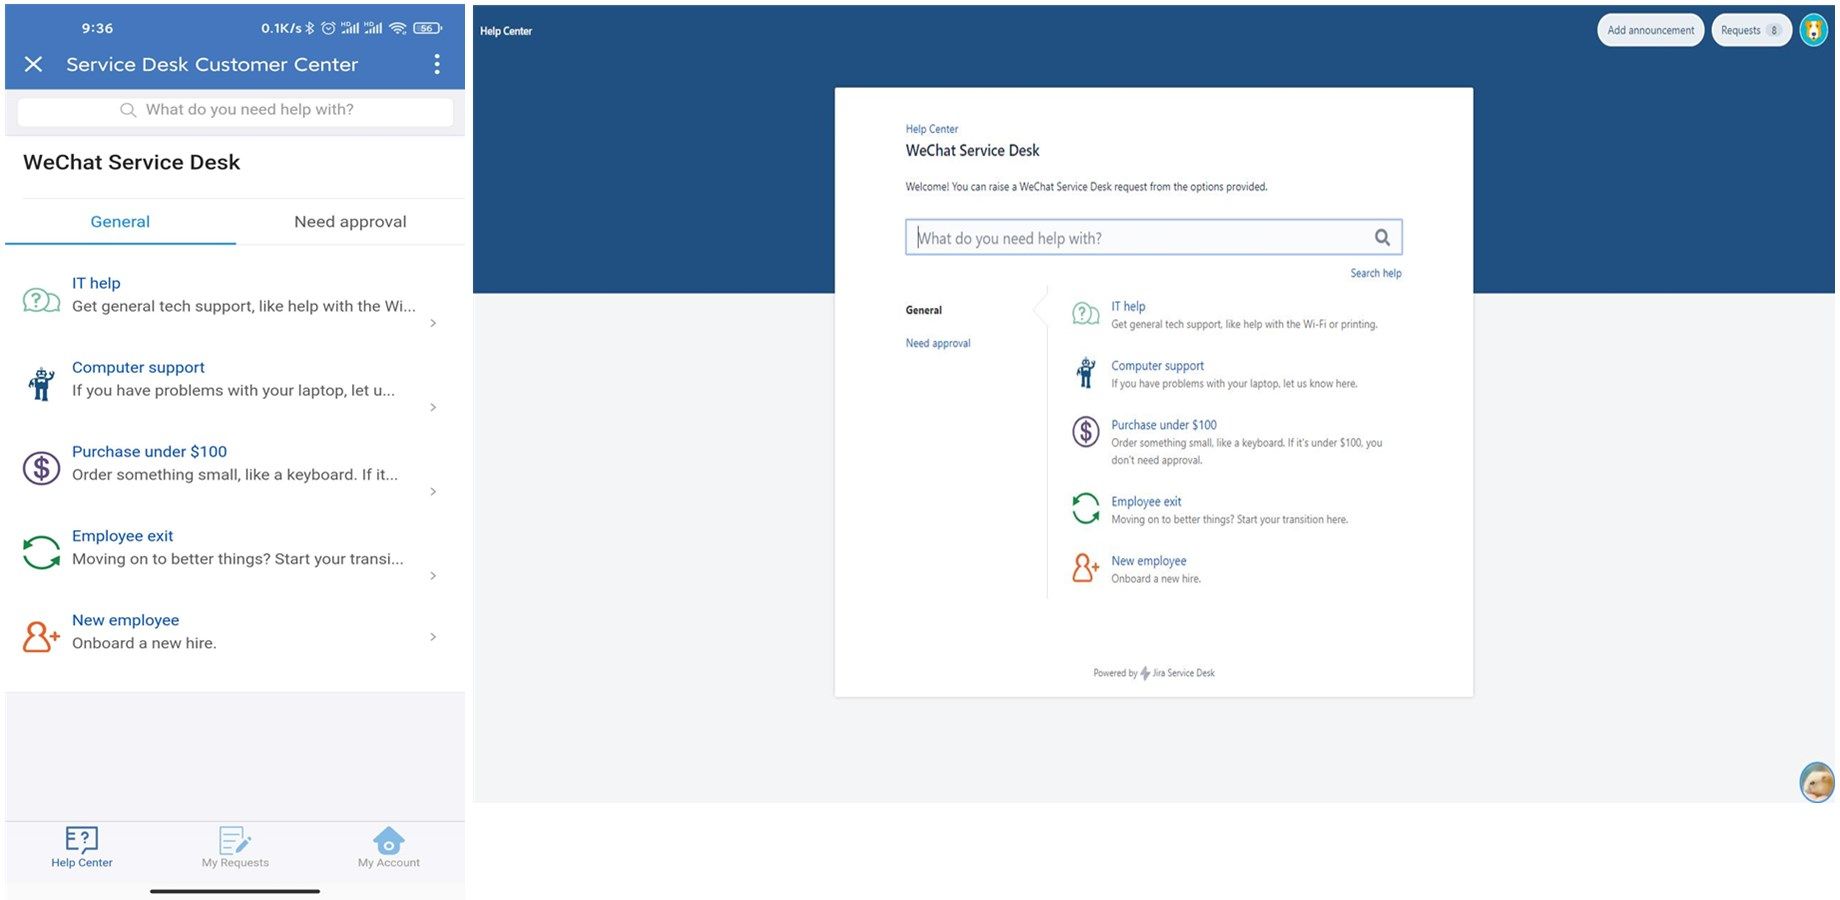Click the IT help speech-bubble icon on desktop portal
1840x900 pixels.
(1086, 314)
